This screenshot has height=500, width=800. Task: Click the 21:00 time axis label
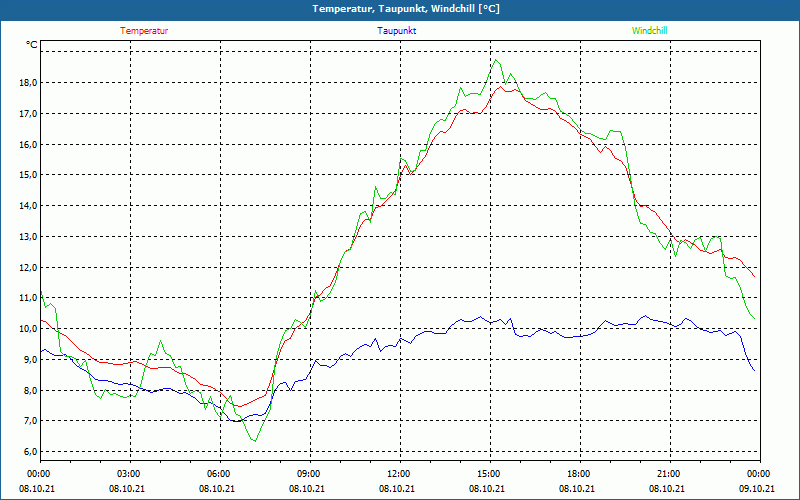[668, 474]
